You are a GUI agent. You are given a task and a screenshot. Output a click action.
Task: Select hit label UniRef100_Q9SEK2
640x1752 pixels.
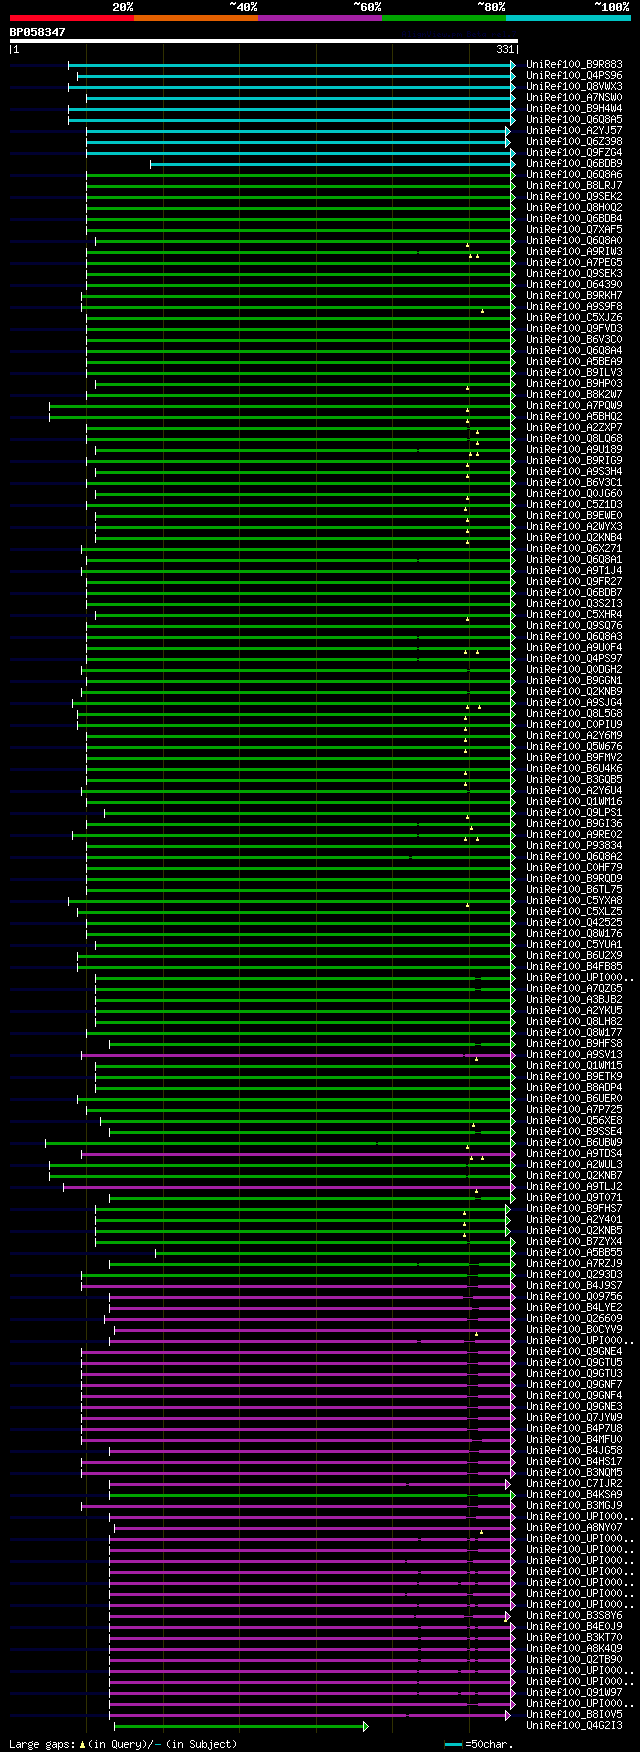pos(574,197)
